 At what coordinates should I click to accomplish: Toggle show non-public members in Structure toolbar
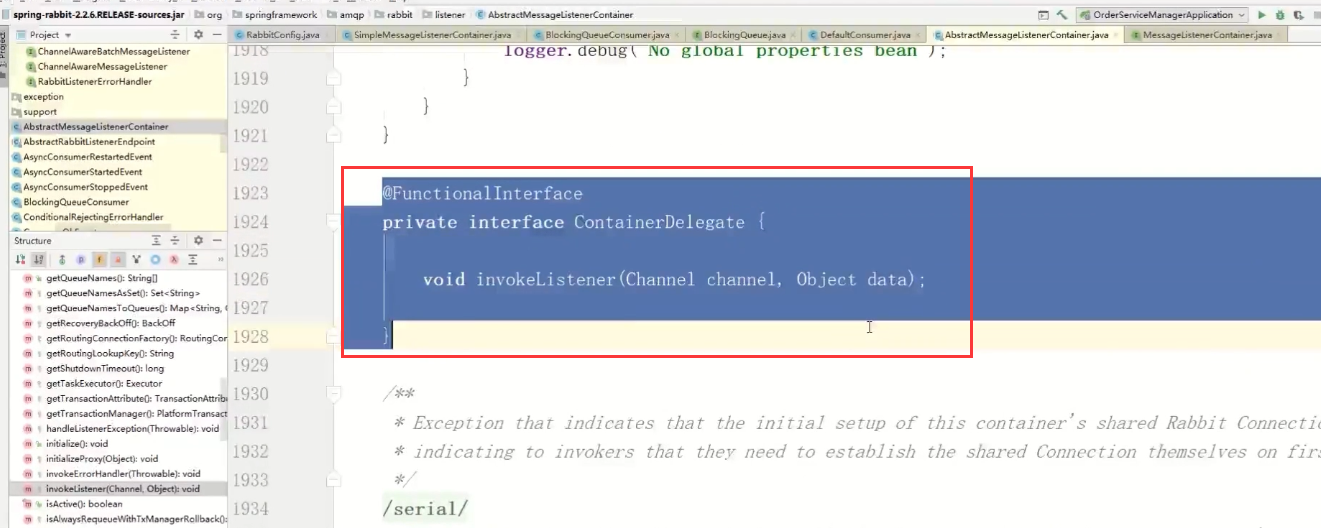tap(118, 260)
